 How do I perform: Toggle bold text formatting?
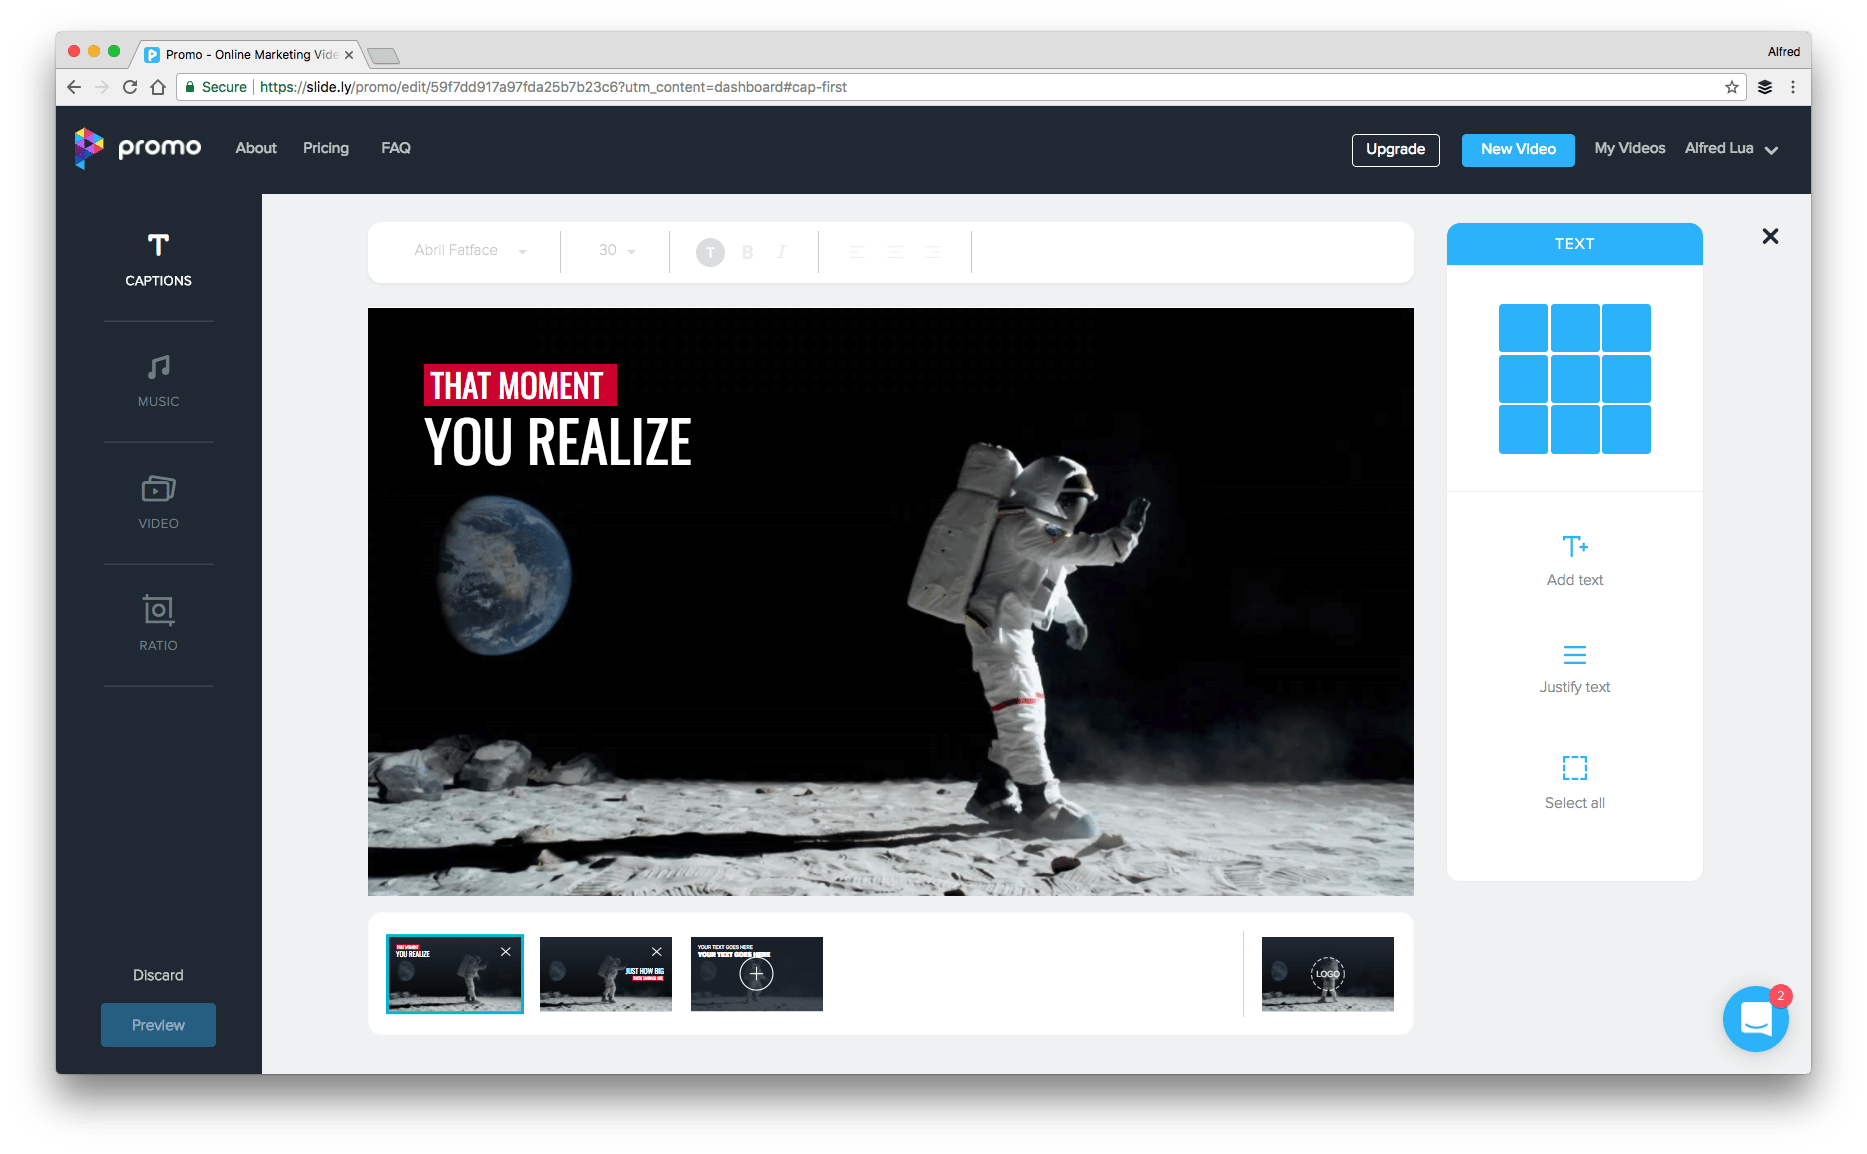coord(746,251)
